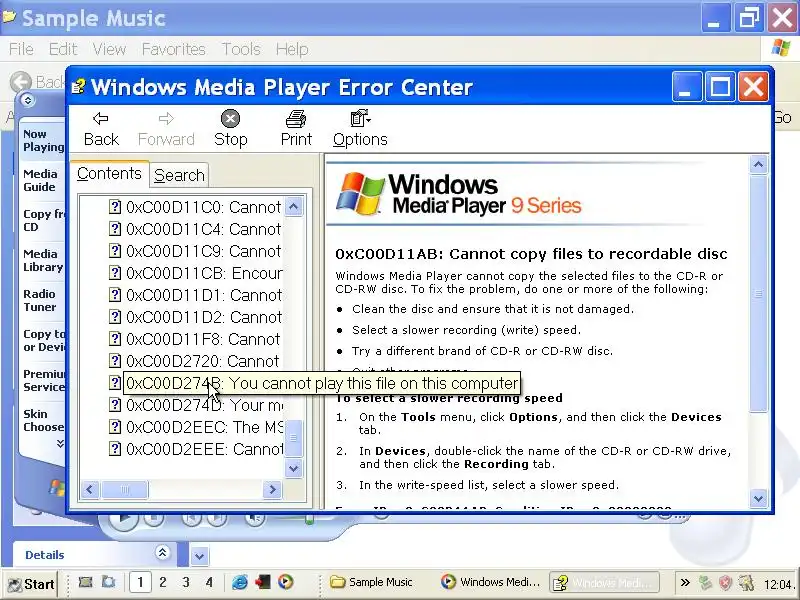Click contents list scroll right arrow
Screen dimensions: 800x600
[x=272, y=490]
